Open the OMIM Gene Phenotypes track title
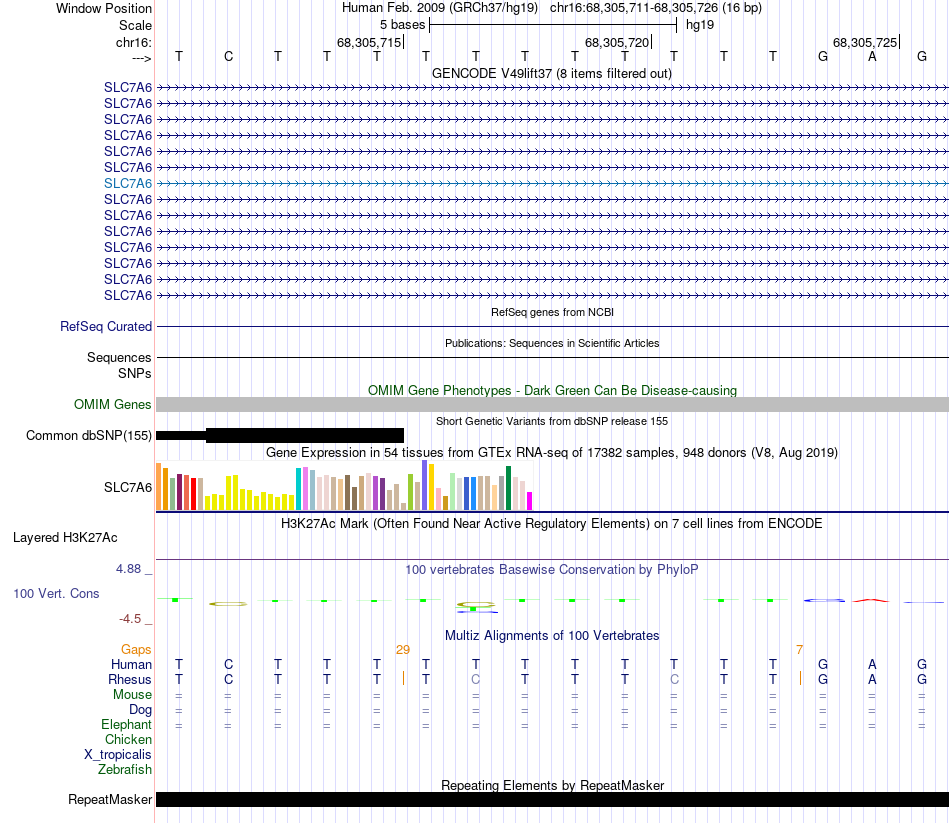This screenshot has height=823, width=950. (552, 390)
